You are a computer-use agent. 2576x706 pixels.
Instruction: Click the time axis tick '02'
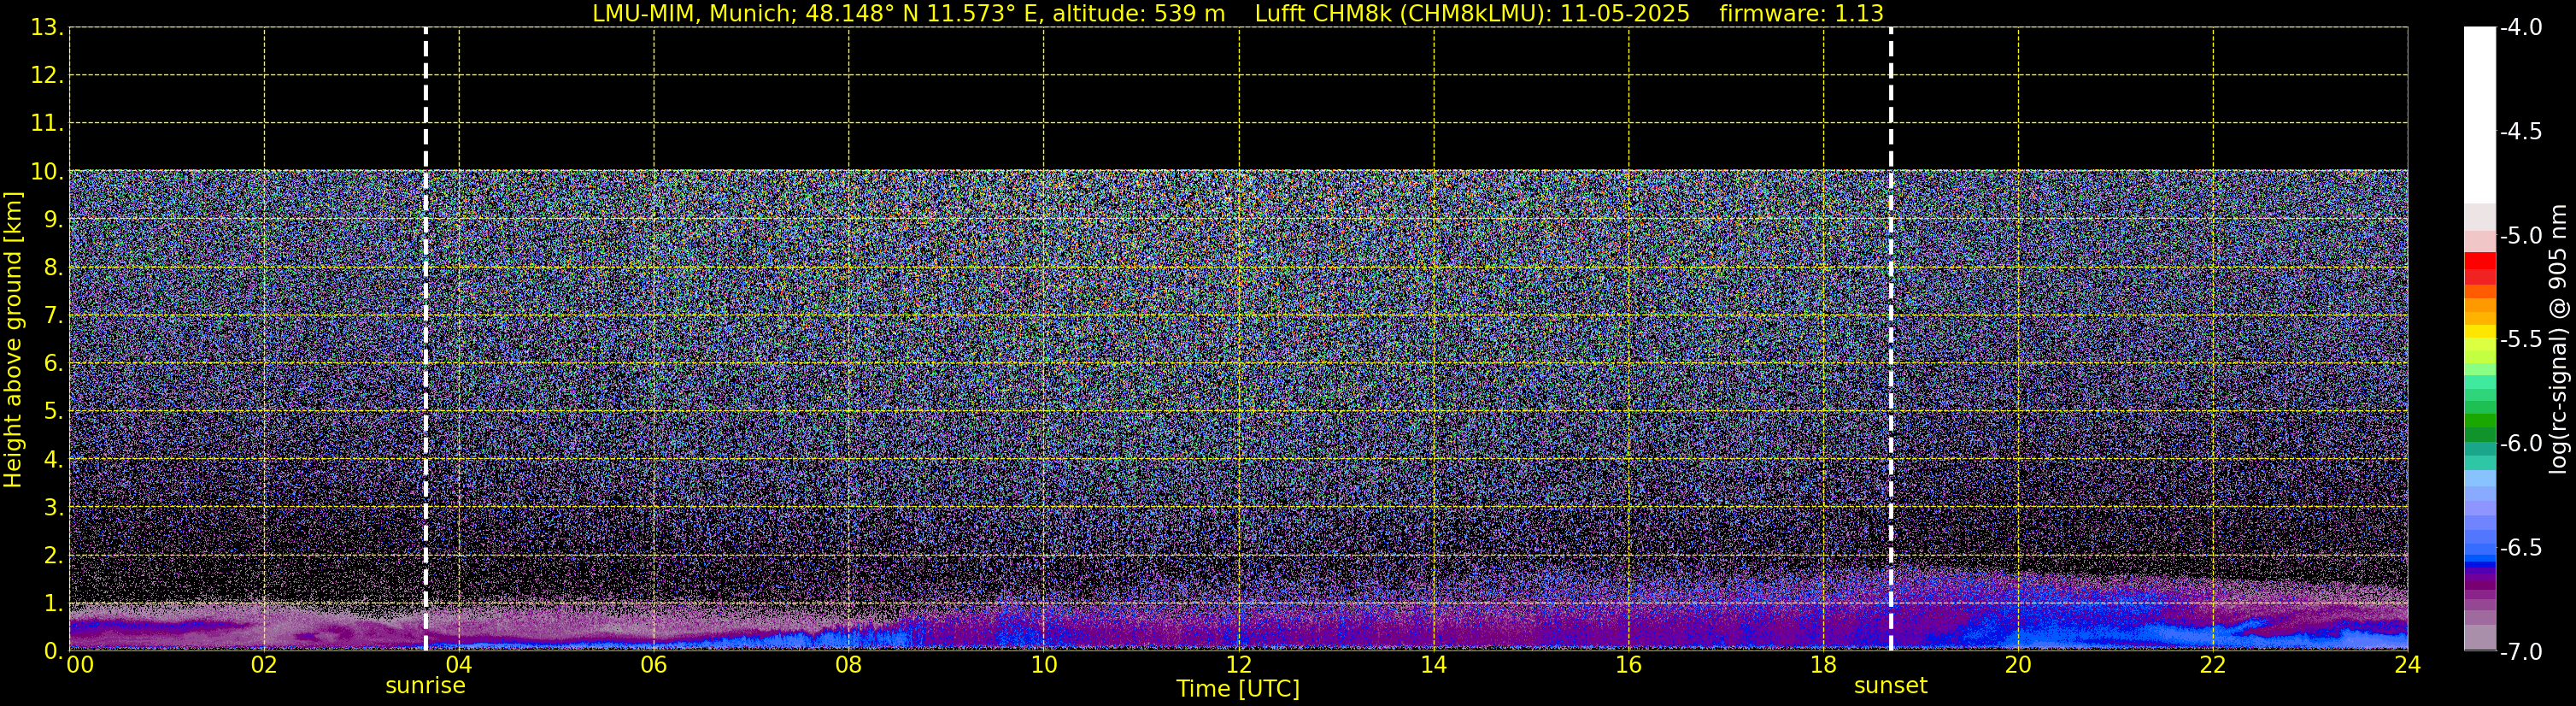coord(264,665)
